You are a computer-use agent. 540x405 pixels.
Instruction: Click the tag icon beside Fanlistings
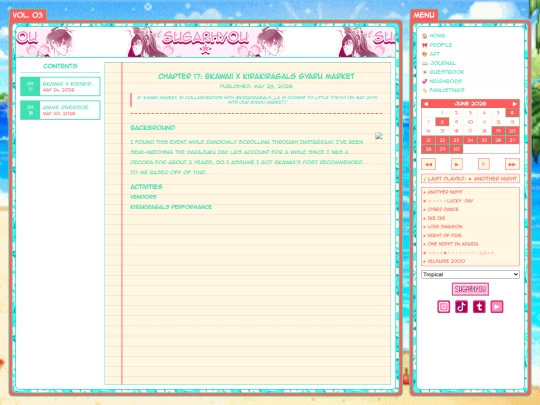425,90
